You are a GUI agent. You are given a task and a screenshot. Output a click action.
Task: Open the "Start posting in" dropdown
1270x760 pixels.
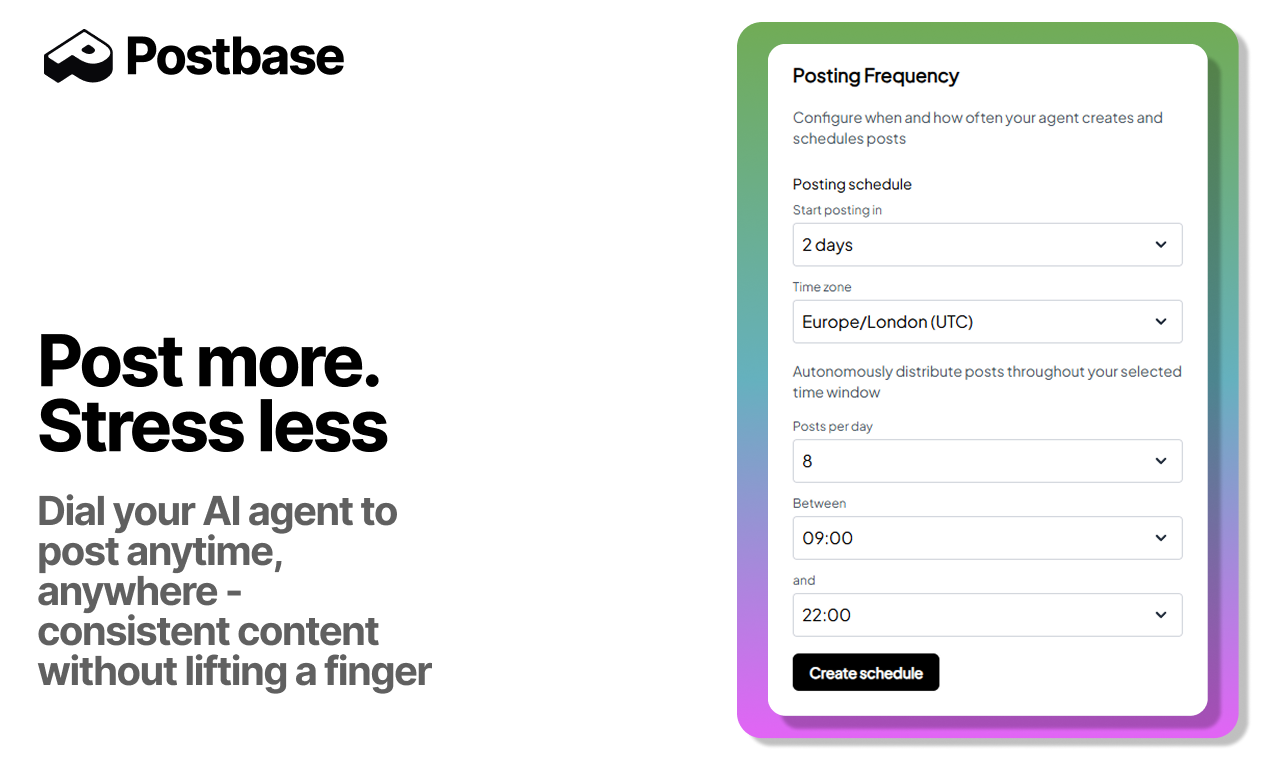[x=987, y=244]
